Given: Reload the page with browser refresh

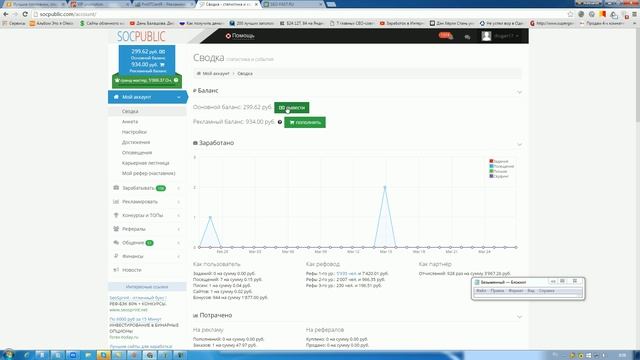Looking at the screenshot, I should coord(25,14).
